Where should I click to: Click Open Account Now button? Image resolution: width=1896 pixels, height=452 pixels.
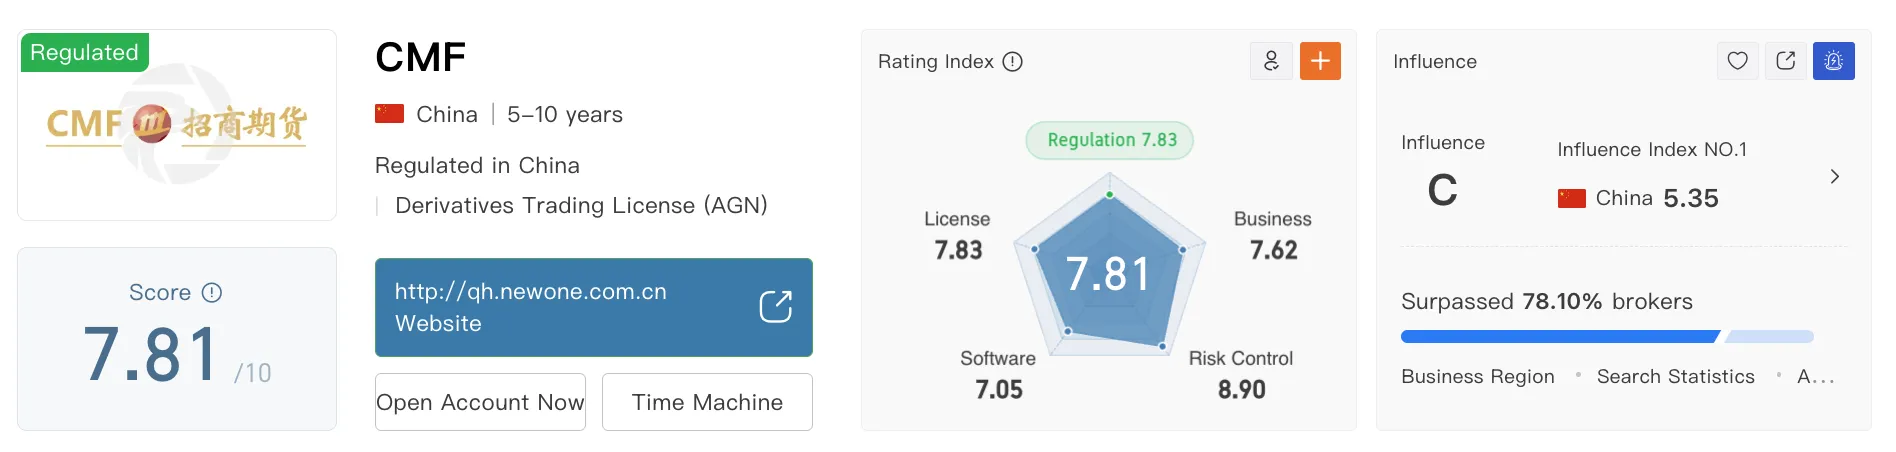[480, 402]
